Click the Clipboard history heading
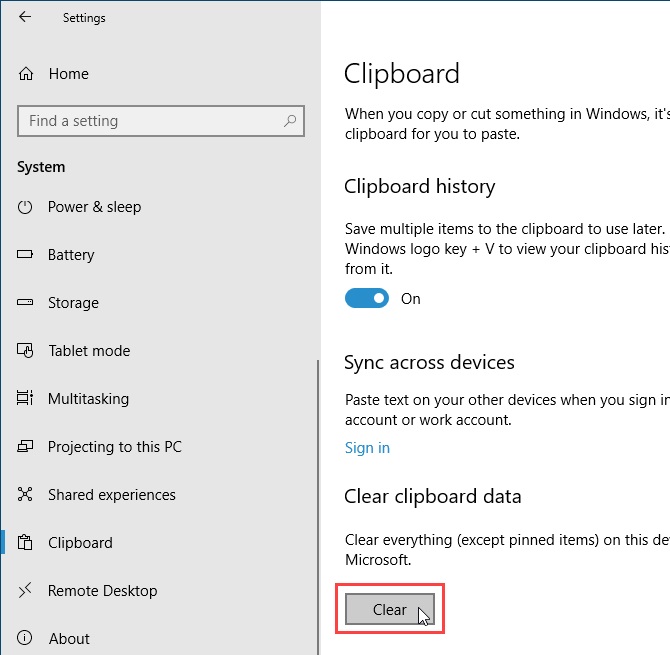Viewport: 670px width, 655px height. click(419, 186)
